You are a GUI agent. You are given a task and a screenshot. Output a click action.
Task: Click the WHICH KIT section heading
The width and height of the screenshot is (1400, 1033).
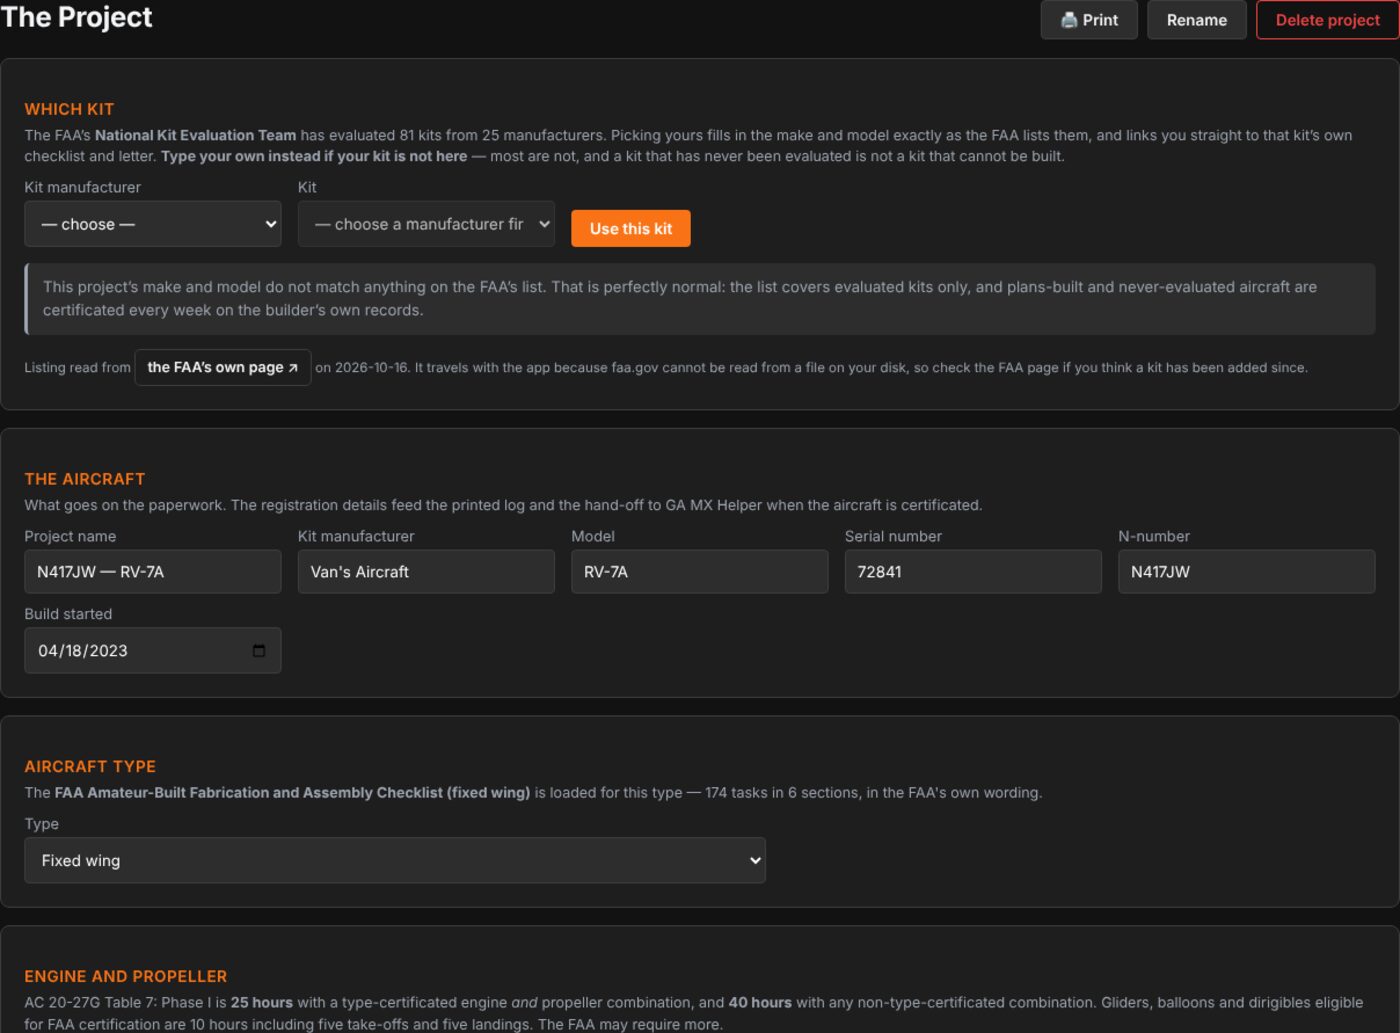coord(69,109)
